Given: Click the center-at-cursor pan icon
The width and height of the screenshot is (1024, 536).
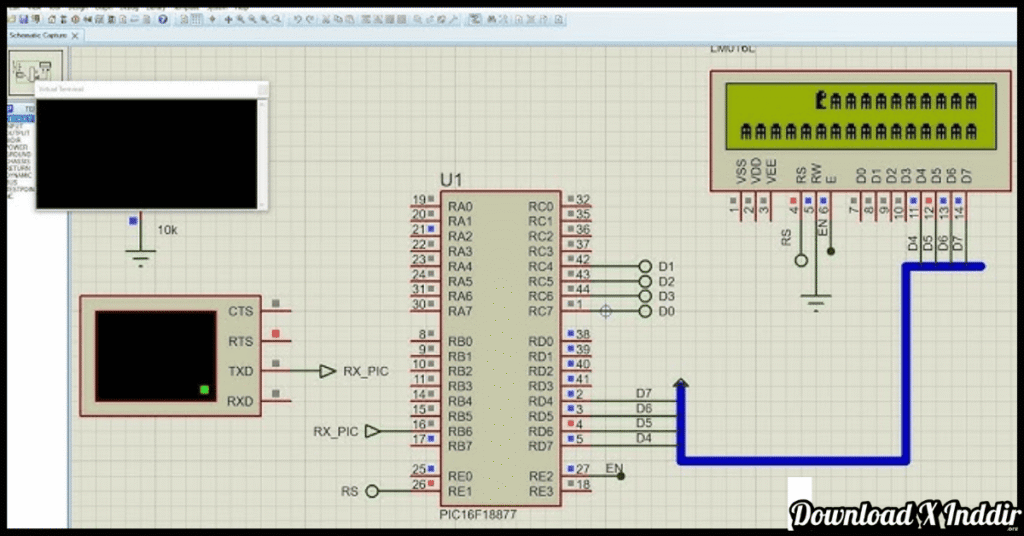Looking at the screenshot, I should 228,19.
